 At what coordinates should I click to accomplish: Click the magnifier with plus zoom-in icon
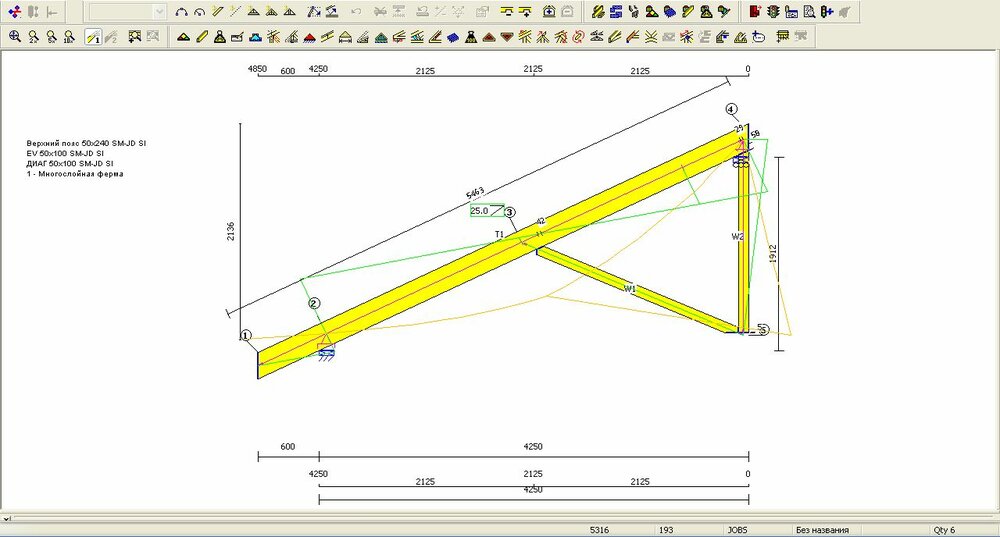[15, 36]
